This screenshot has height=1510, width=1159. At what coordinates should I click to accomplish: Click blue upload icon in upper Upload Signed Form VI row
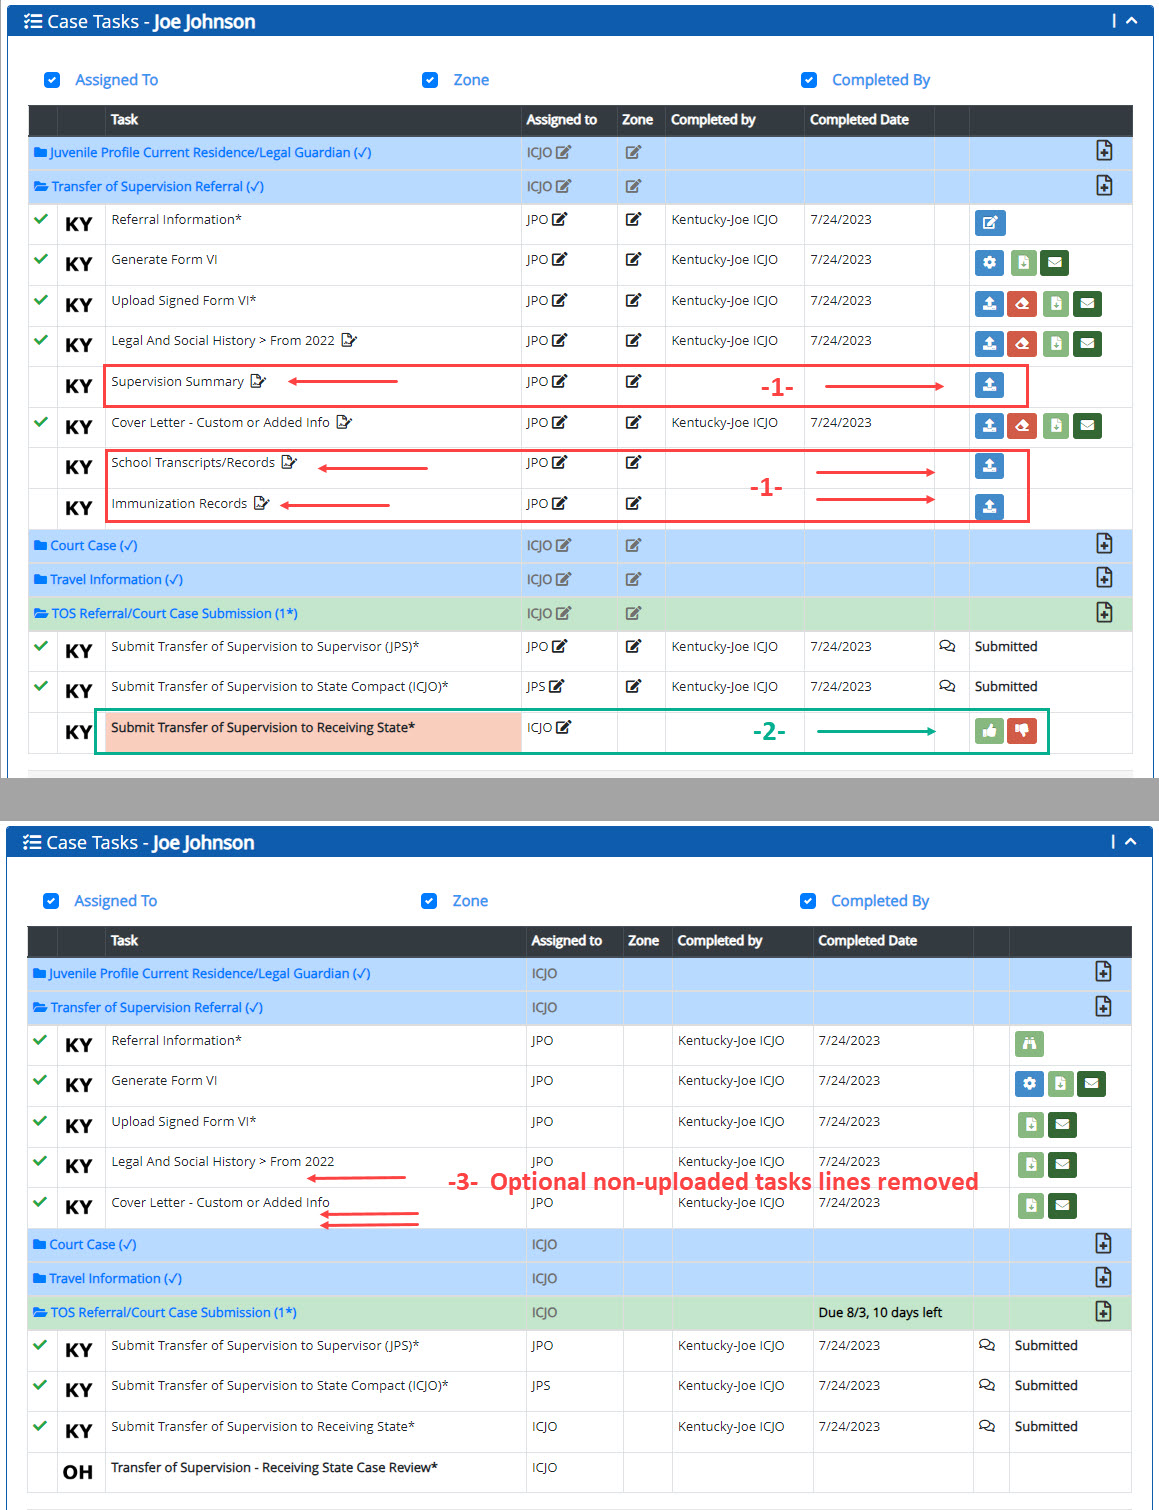[x=990, y=303]
